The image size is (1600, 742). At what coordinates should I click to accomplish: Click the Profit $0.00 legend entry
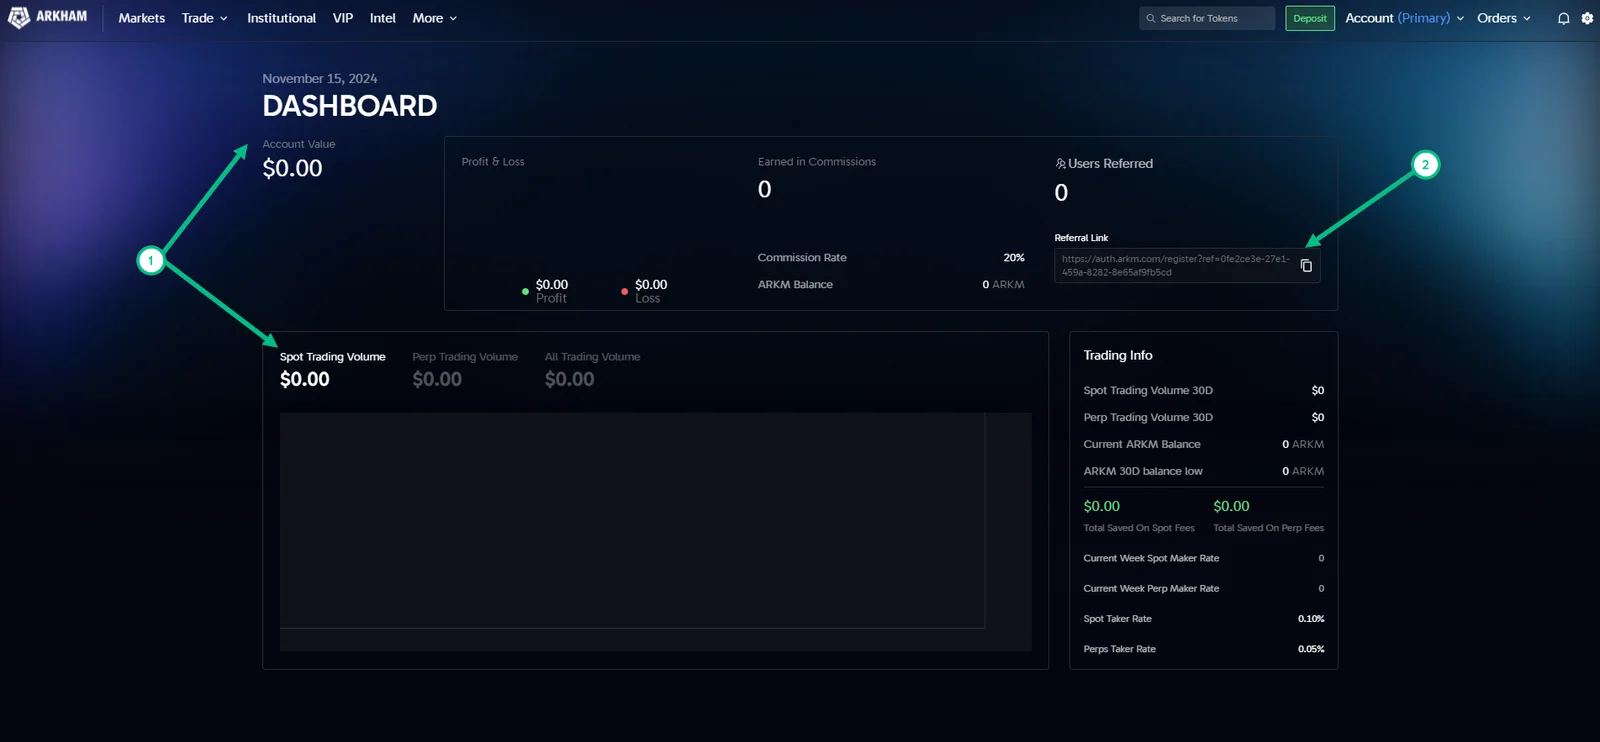tap(545, 291)
